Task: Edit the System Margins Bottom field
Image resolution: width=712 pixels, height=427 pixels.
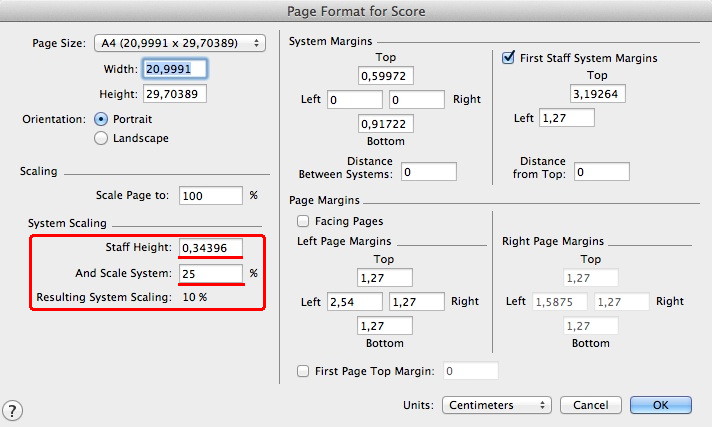Action: pyautogui.click(x=385, y=124)
